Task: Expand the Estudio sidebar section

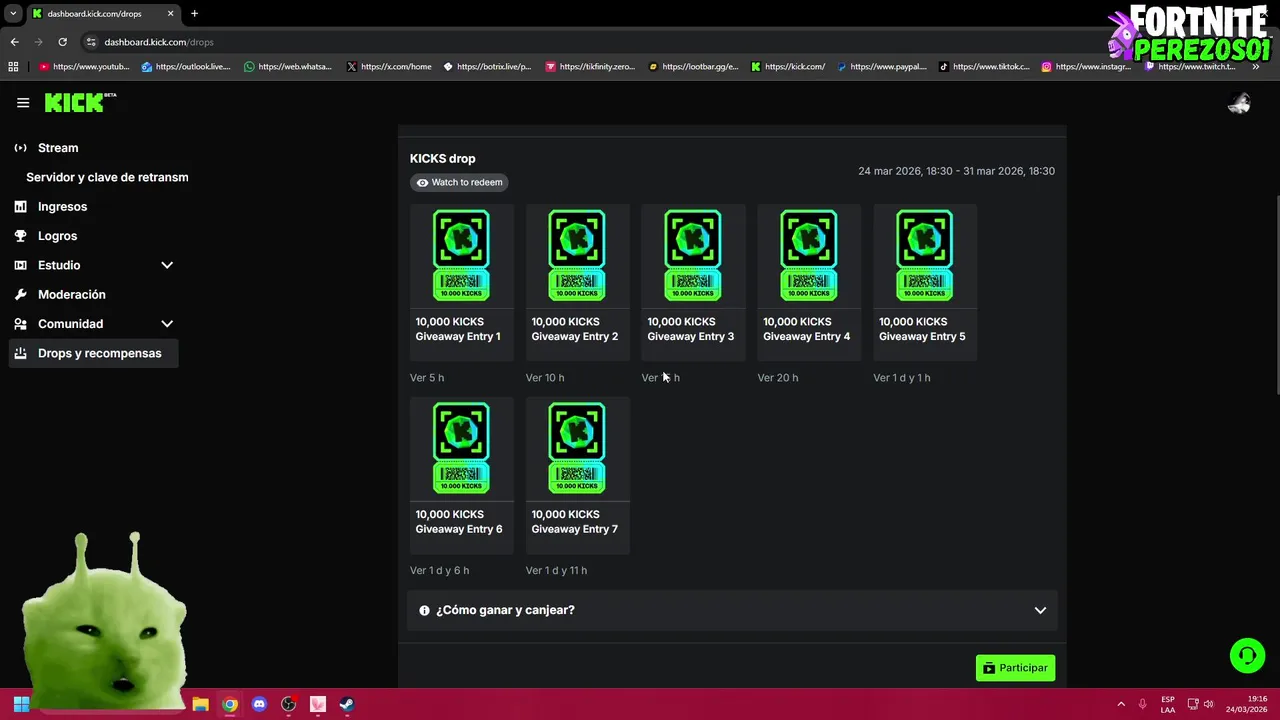Action: click(167, 265)
